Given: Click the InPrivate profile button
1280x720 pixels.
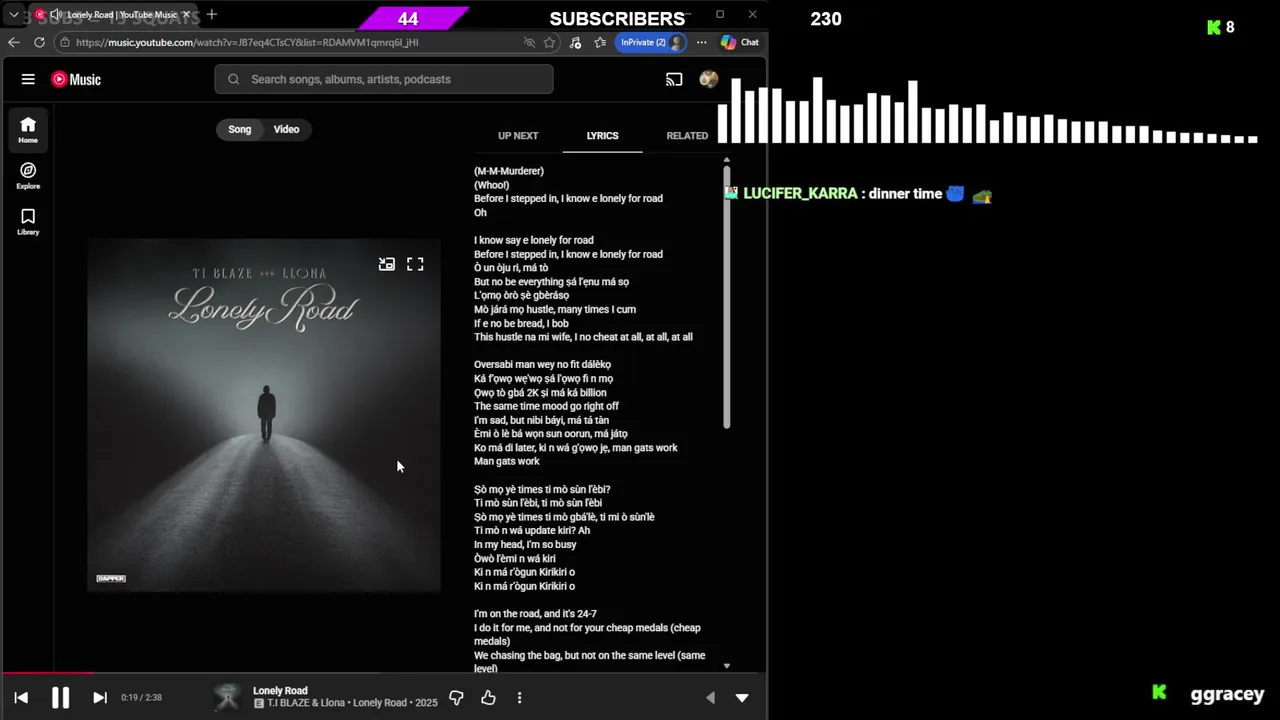Looking at the screenshot, I should pyautogui.click(x=652, y=42).
